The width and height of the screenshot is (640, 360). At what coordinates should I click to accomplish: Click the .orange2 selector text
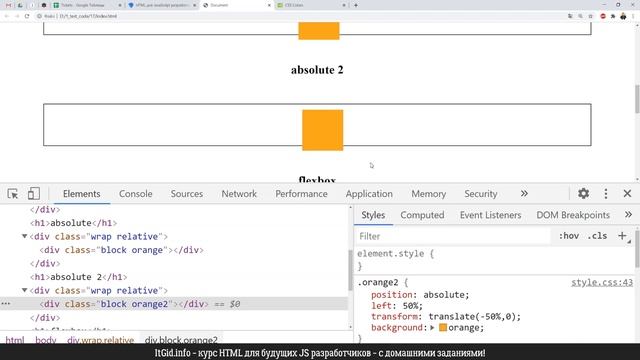(x=378, y=282)
